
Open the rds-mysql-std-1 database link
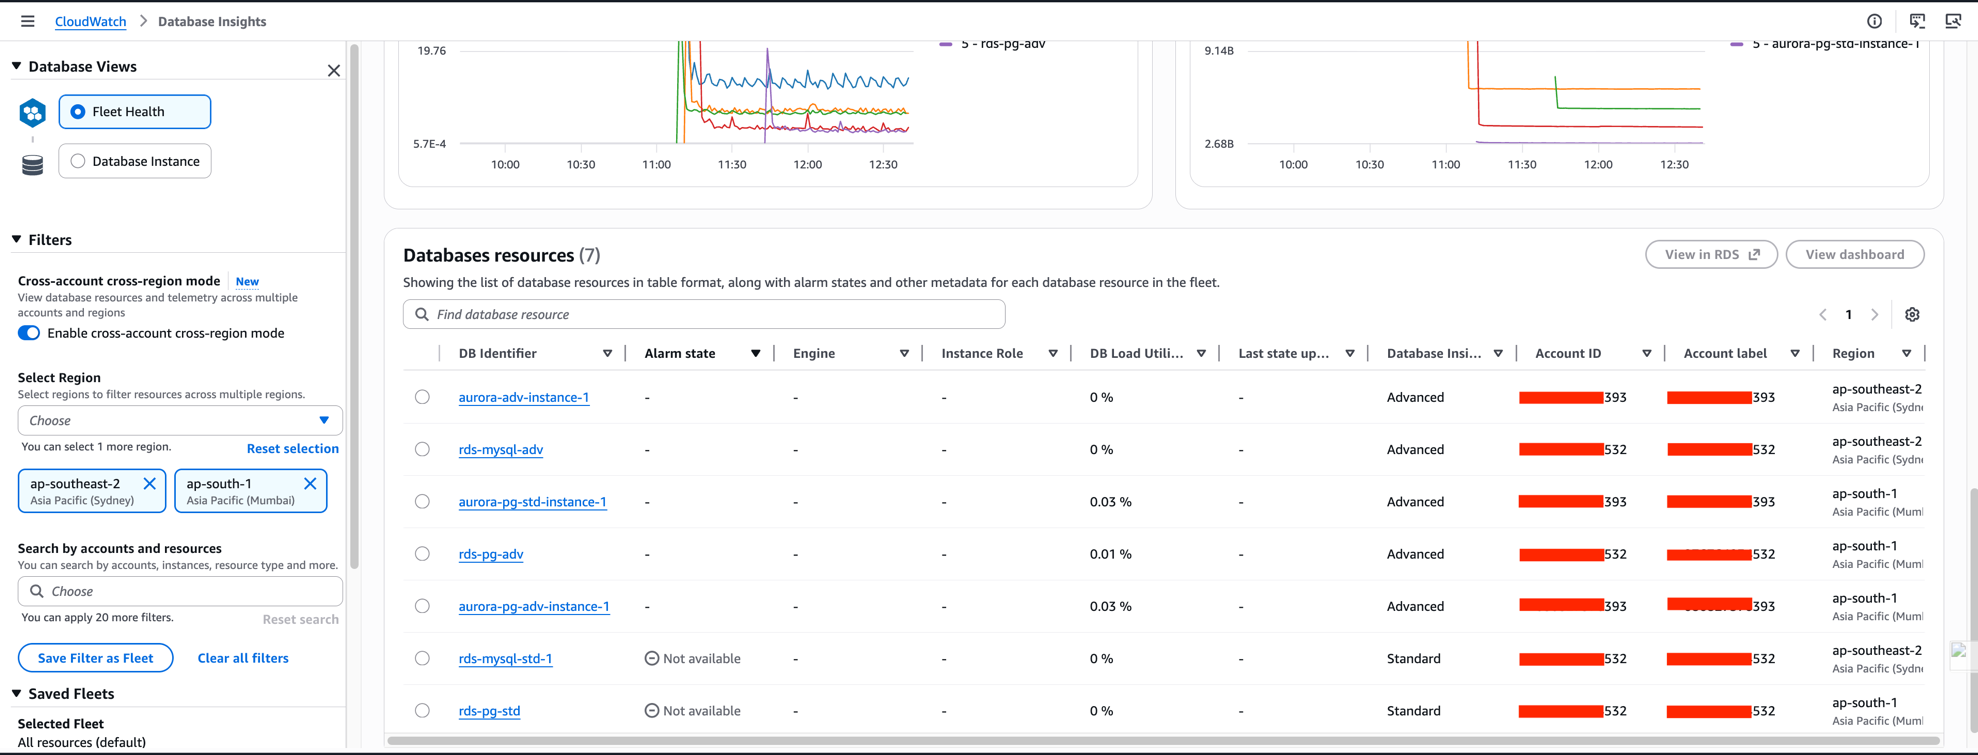coord(505,658)
